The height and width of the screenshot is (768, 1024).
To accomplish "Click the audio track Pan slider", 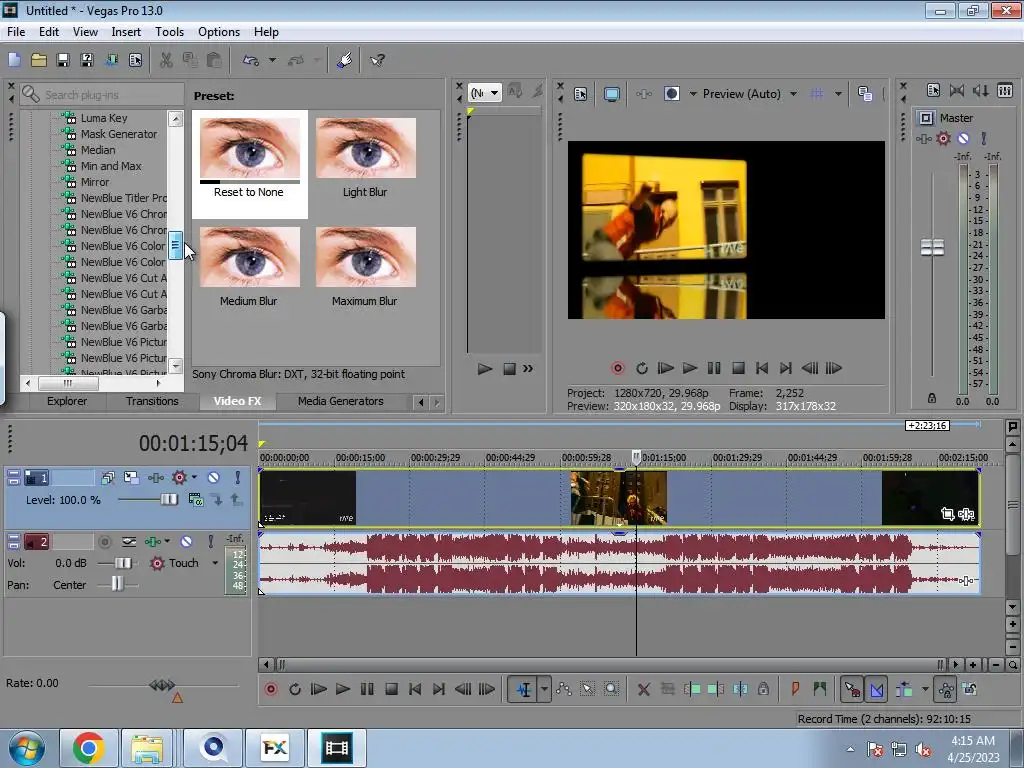I will [x=118, y=584].
